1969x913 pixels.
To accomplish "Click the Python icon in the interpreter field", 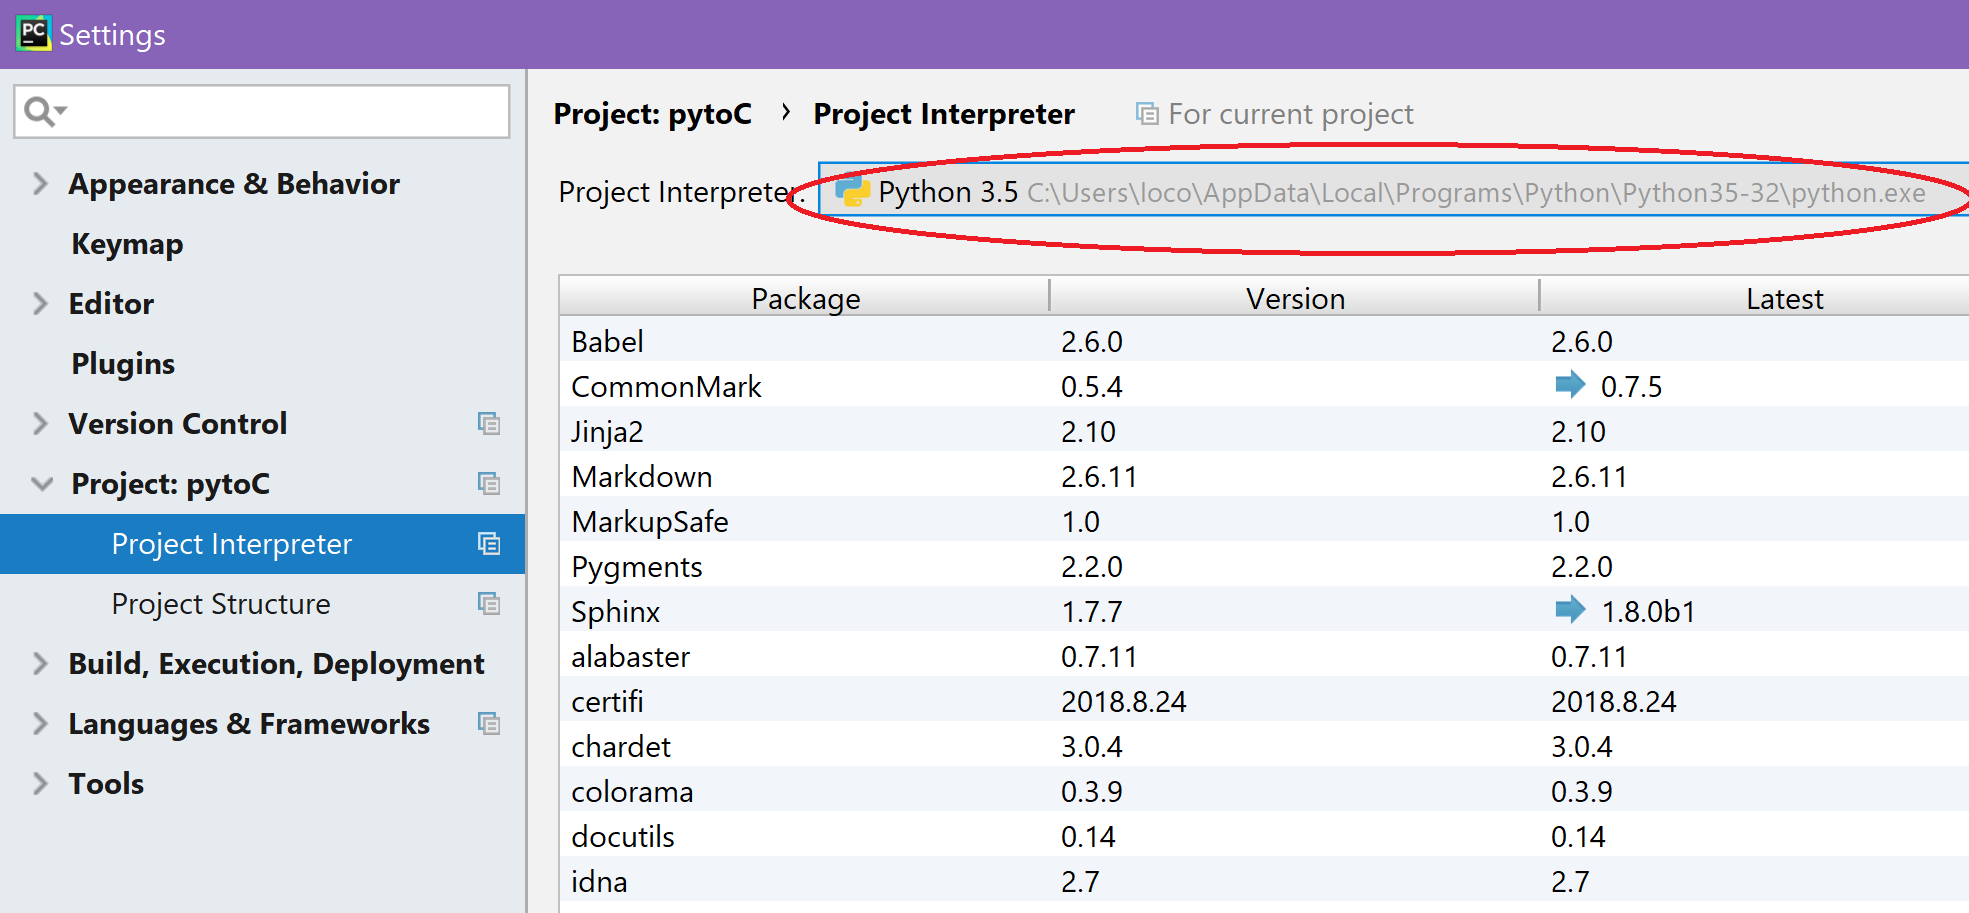I will point(852,190).
